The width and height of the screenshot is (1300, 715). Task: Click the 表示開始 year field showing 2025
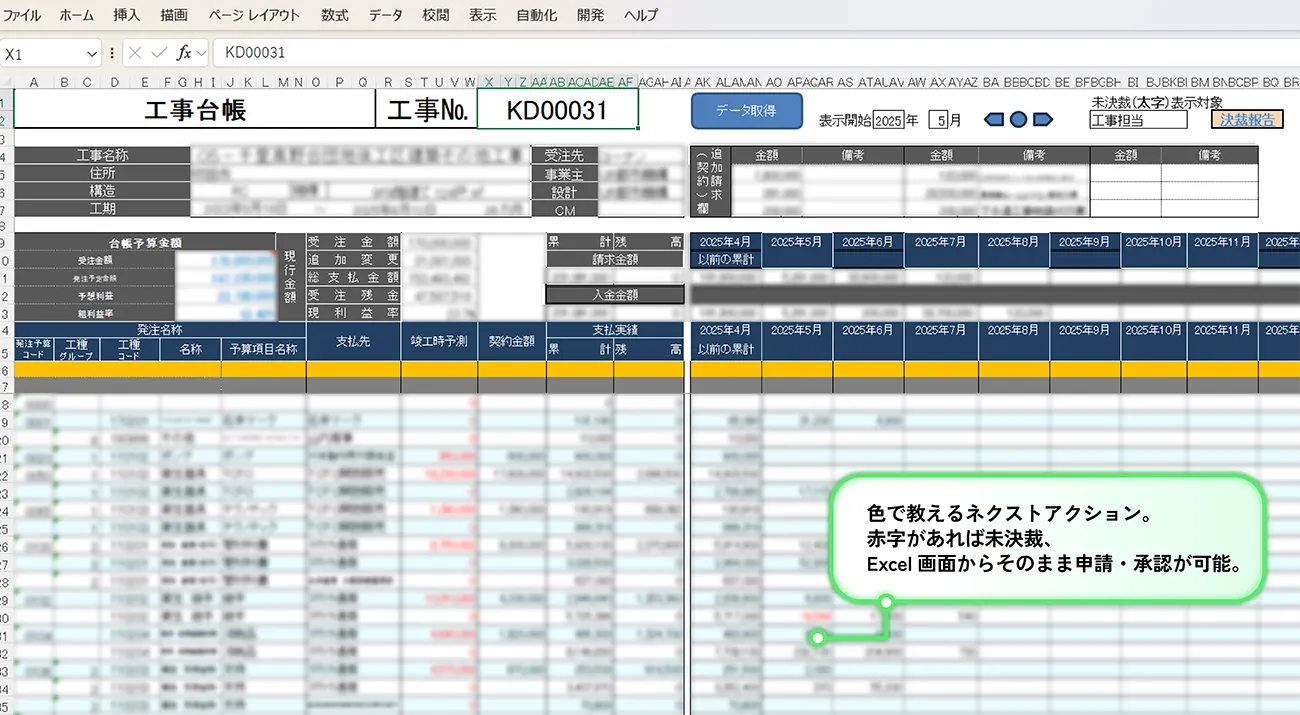click(888, 119)
